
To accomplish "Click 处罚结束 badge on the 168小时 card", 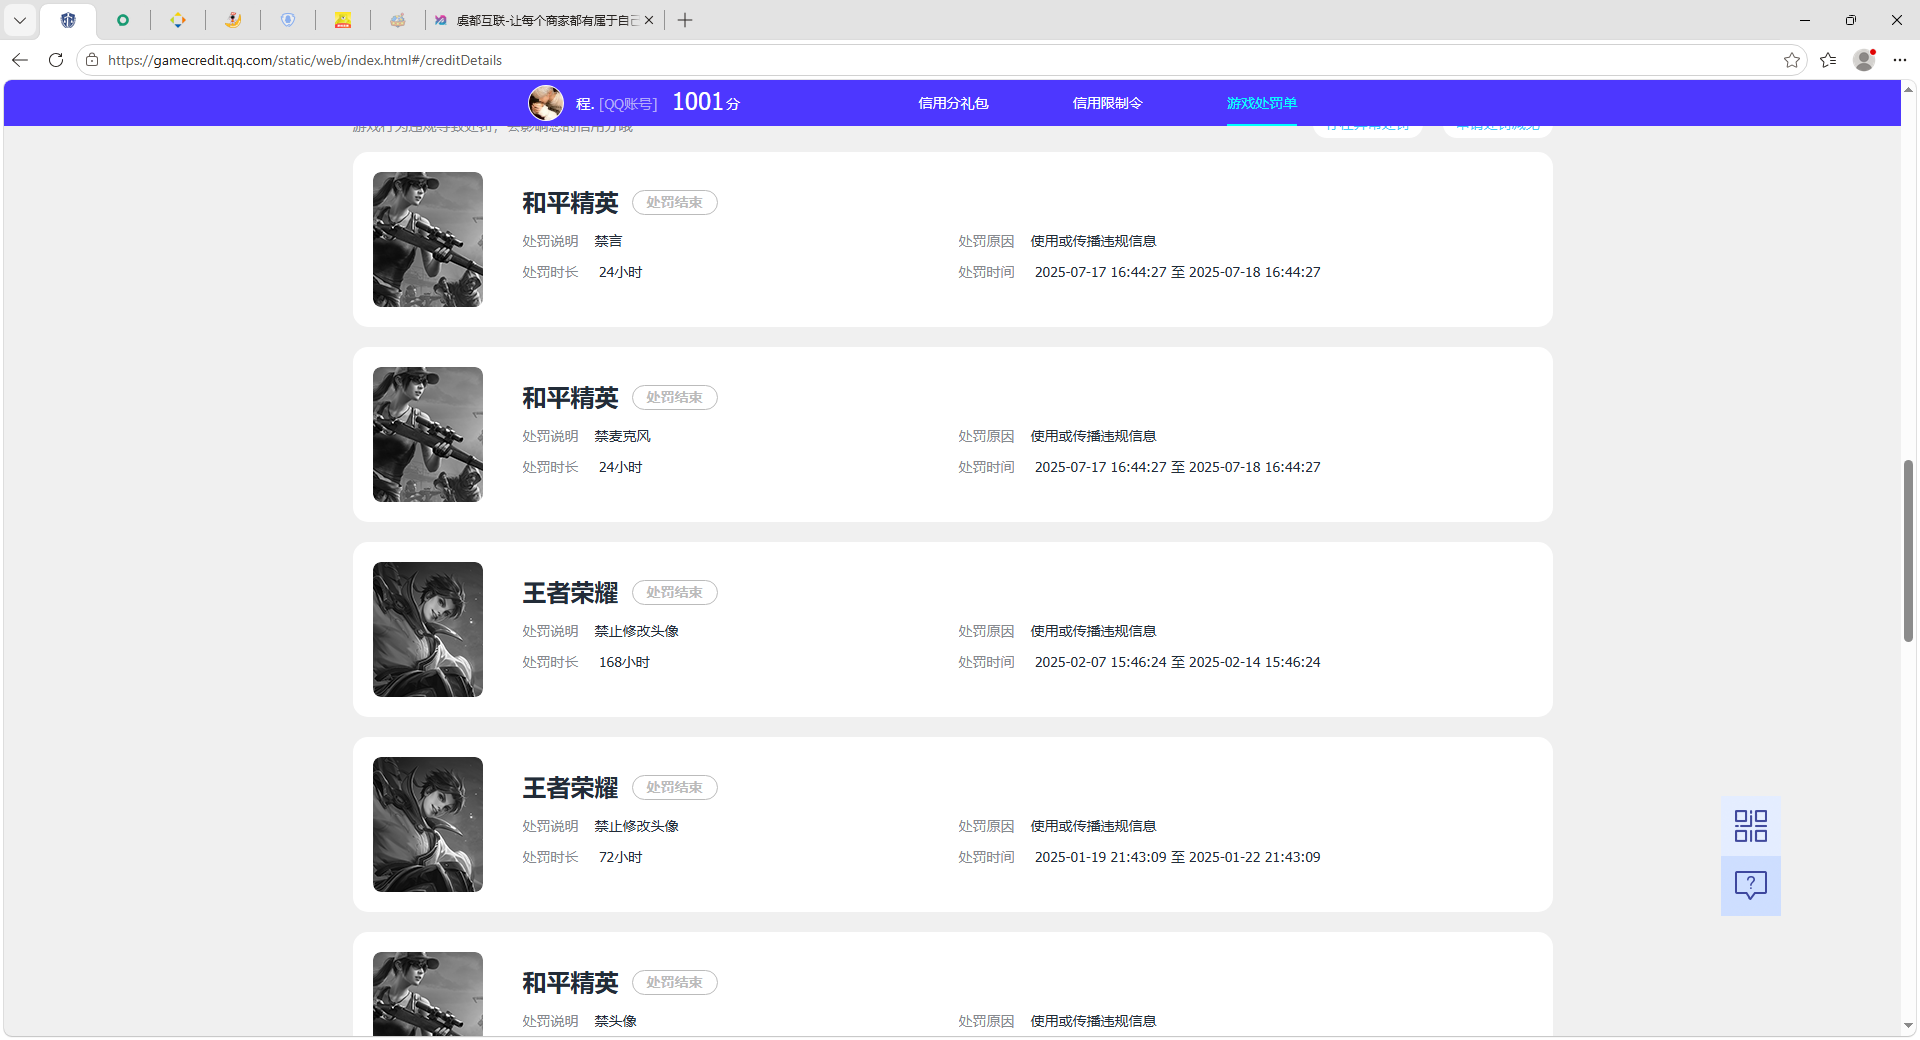I will 675,592.
